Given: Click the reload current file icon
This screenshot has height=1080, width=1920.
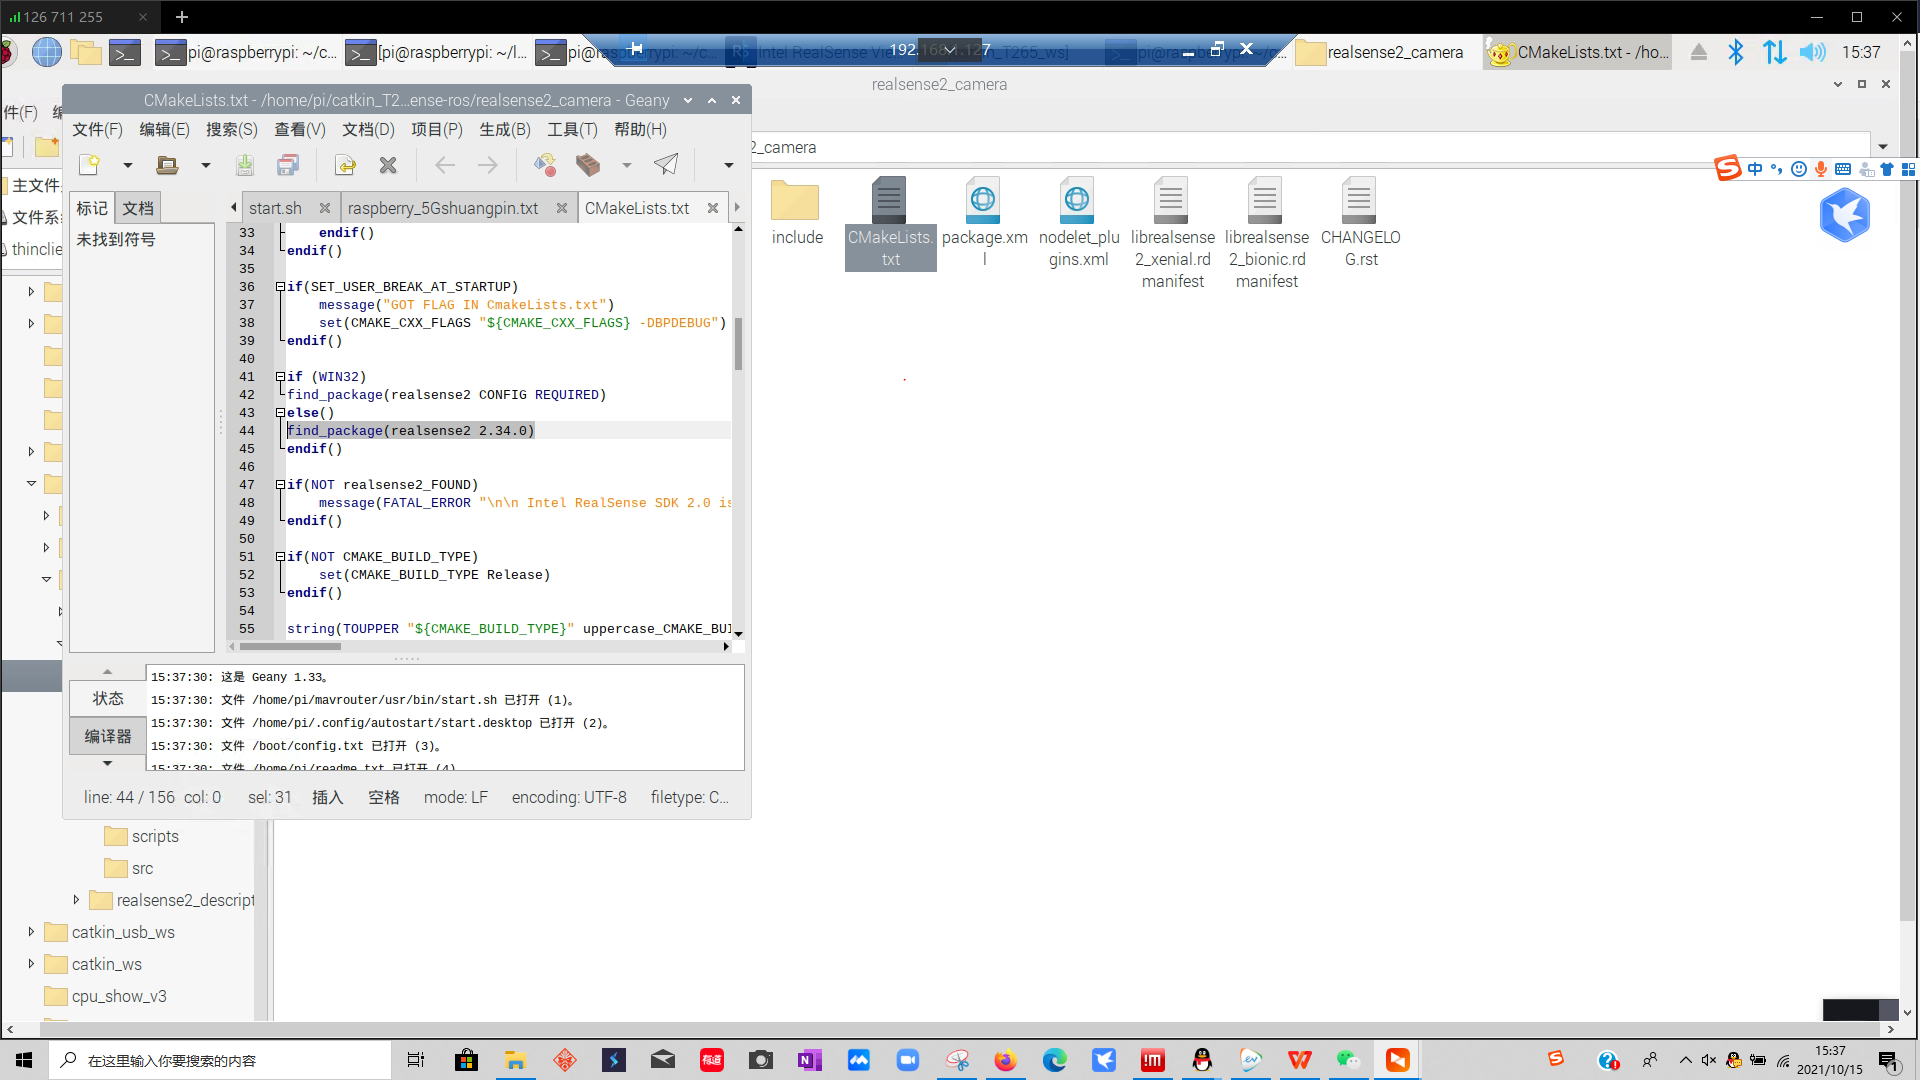Looking at the screenshot, I should (x=345, y=165).
